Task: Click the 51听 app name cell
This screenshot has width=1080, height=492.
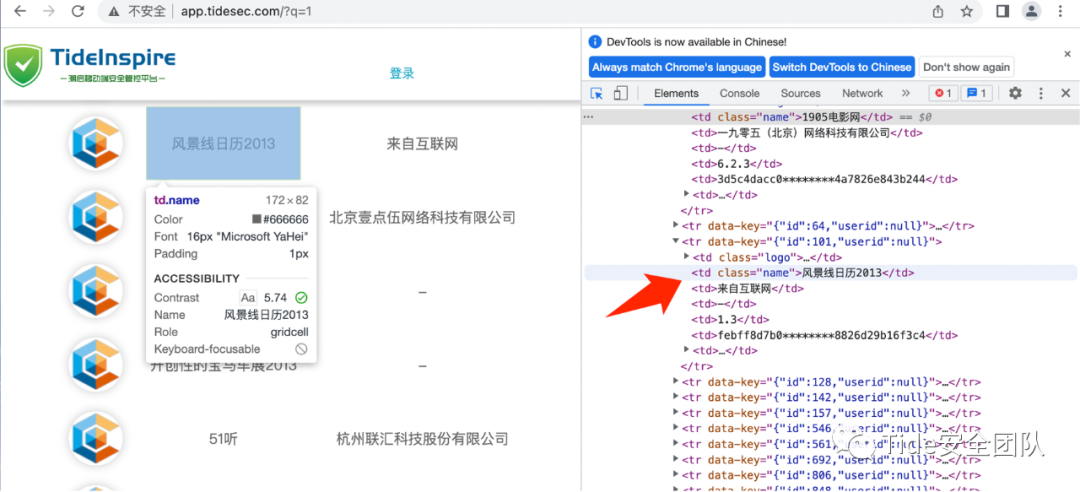Action: pos(223,439)
